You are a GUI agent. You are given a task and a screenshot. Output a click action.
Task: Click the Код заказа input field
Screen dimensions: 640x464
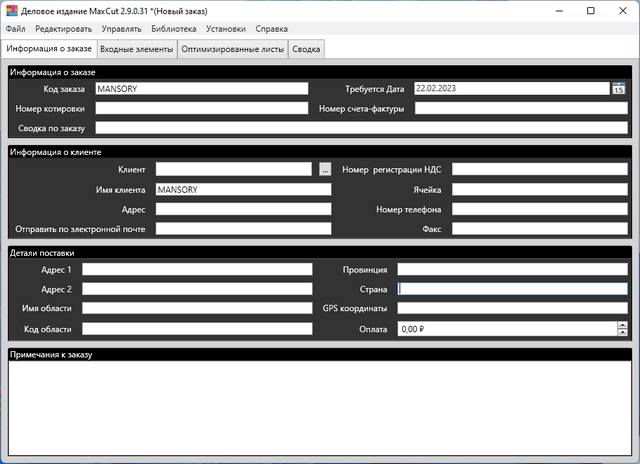202,89
